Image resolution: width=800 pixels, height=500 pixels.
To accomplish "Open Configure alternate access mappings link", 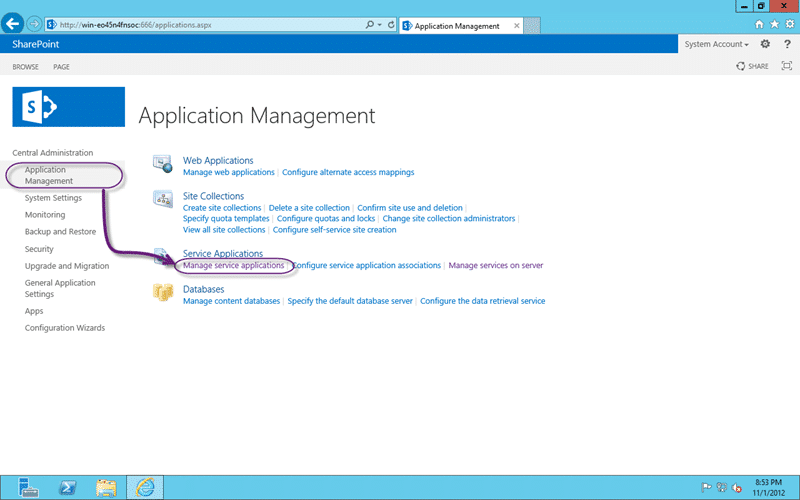I will (x=348, y=172).
